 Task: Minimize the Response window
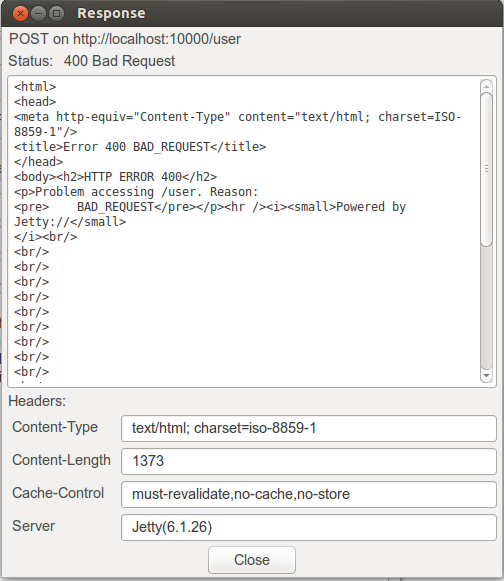(38, 14)
